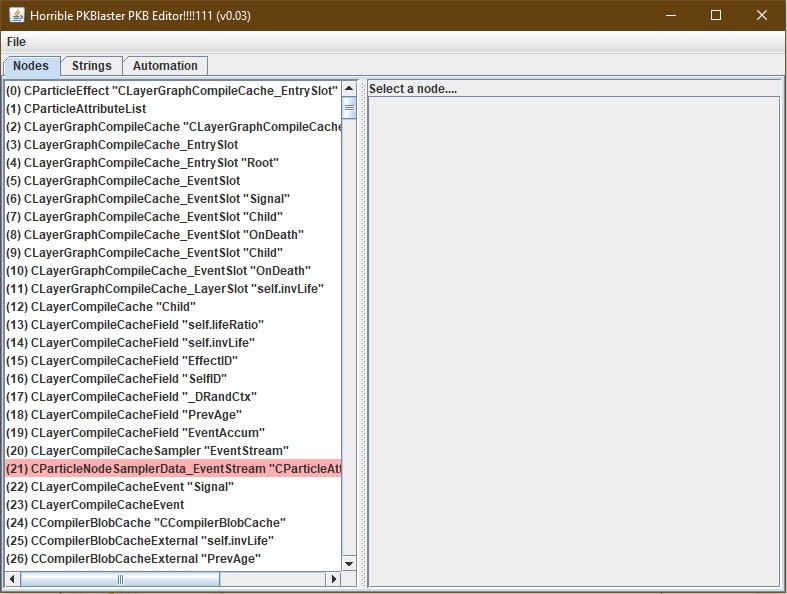Select node (22) CLayerCompileCacheEvent "Signal"
Viewport: 787px width, 594px height.
coord(173,487)
